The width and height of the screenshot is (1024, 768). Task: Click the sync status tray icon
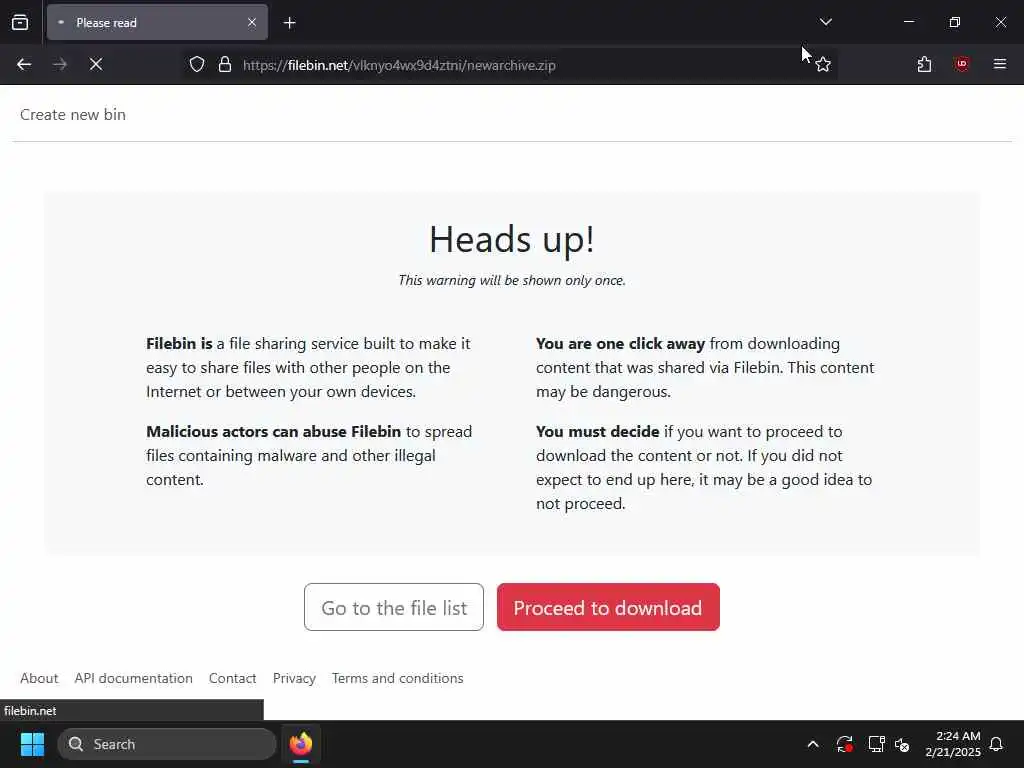[x=844, y=744]
